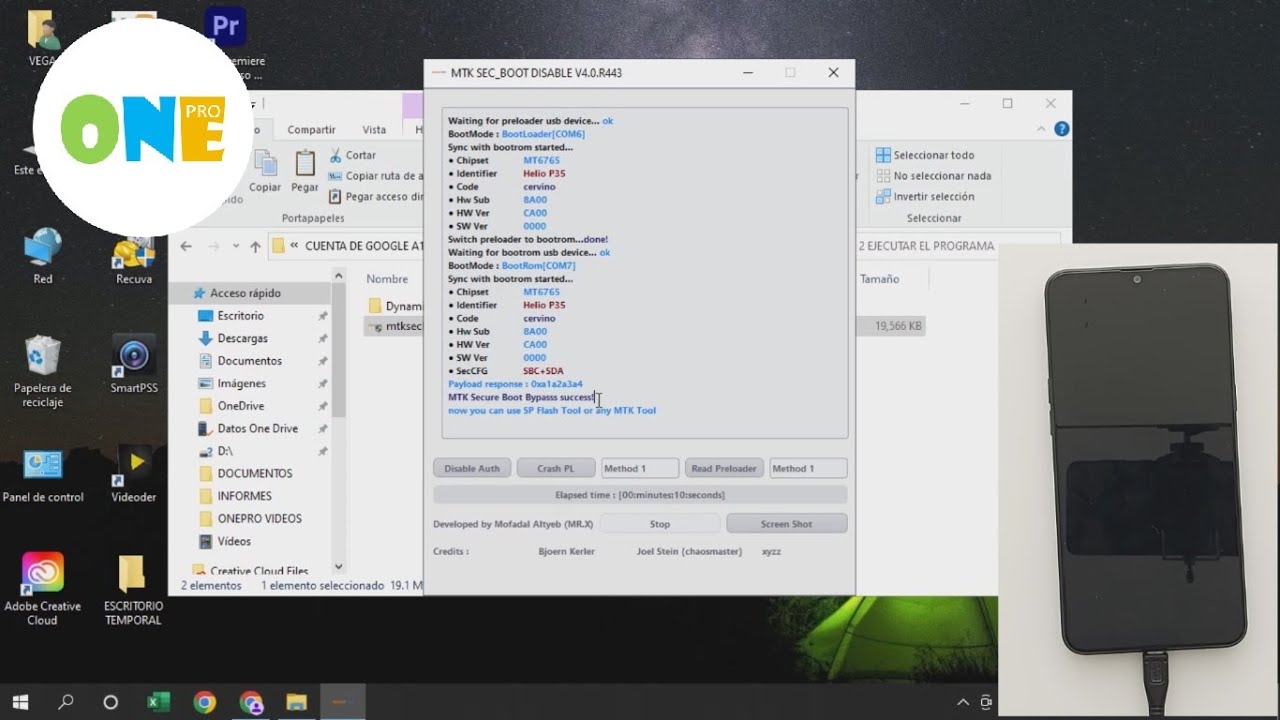The height and width of the screenshot is (720, 1280).
Task: Open Papelera de reciclaje desktop icon
Action: (43, 372)
